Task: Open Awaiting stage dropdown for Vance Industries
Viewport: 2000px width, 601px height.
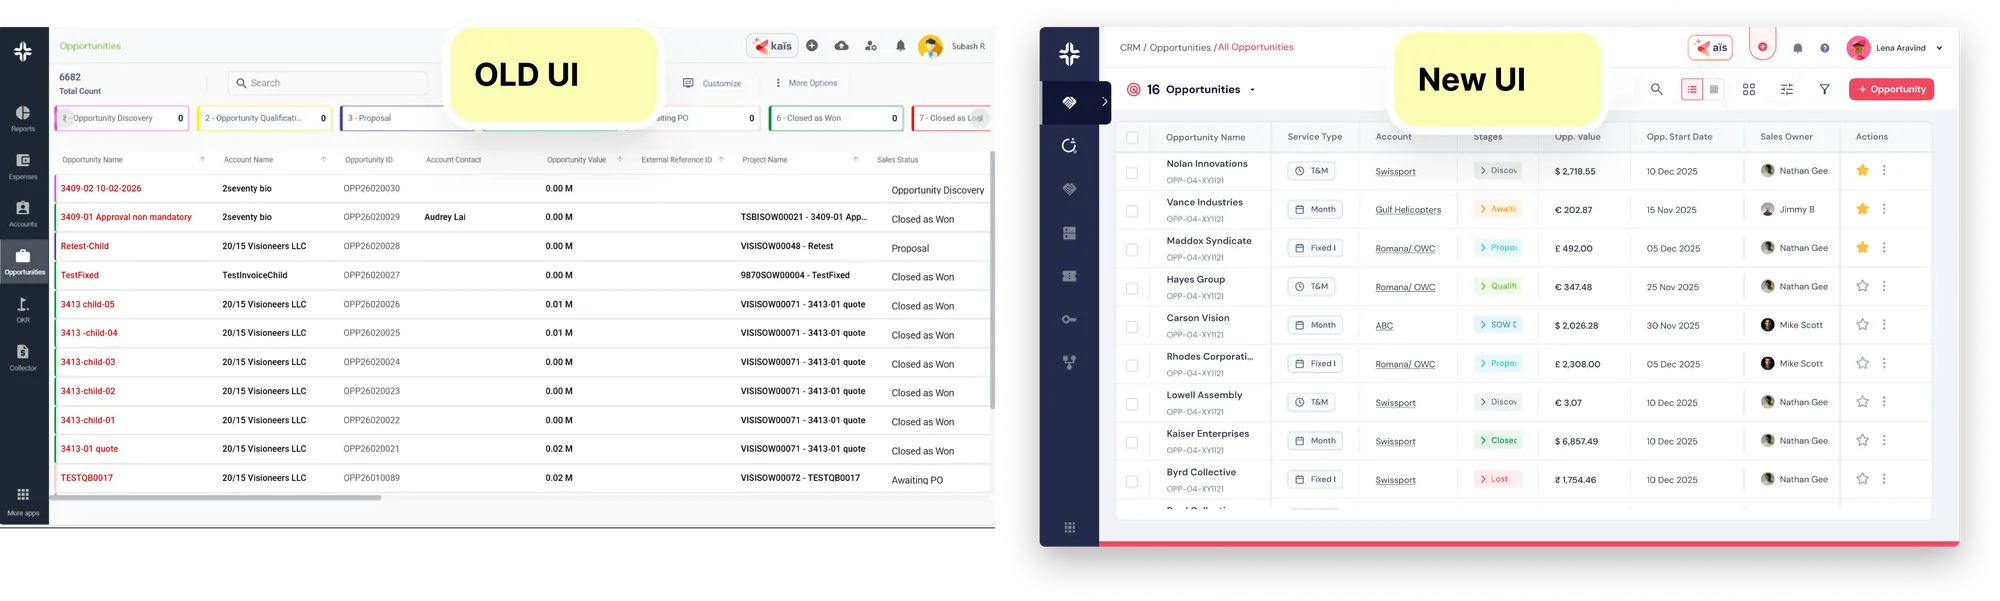Action: [1498, 209]
